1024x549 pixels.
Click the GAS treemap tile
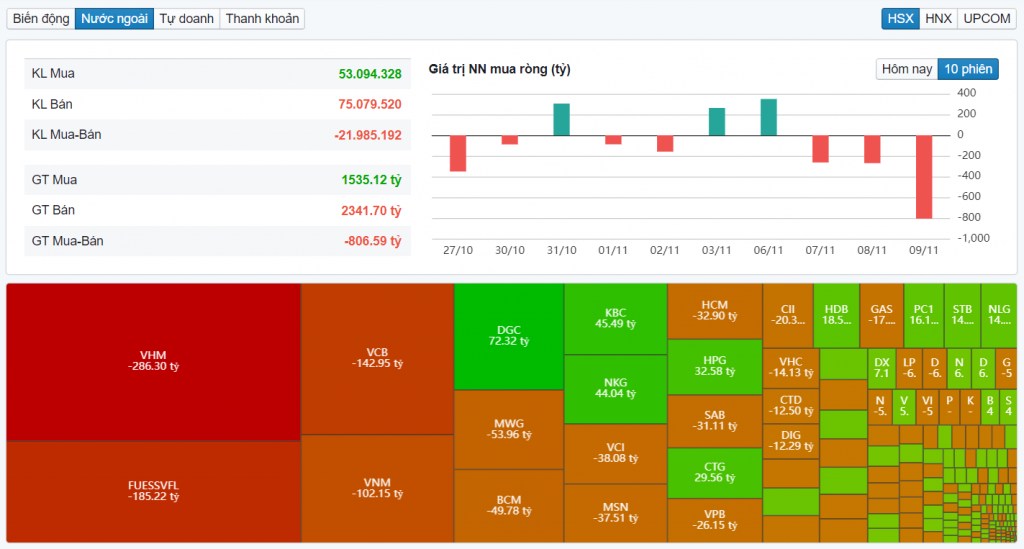pos(882,315)
